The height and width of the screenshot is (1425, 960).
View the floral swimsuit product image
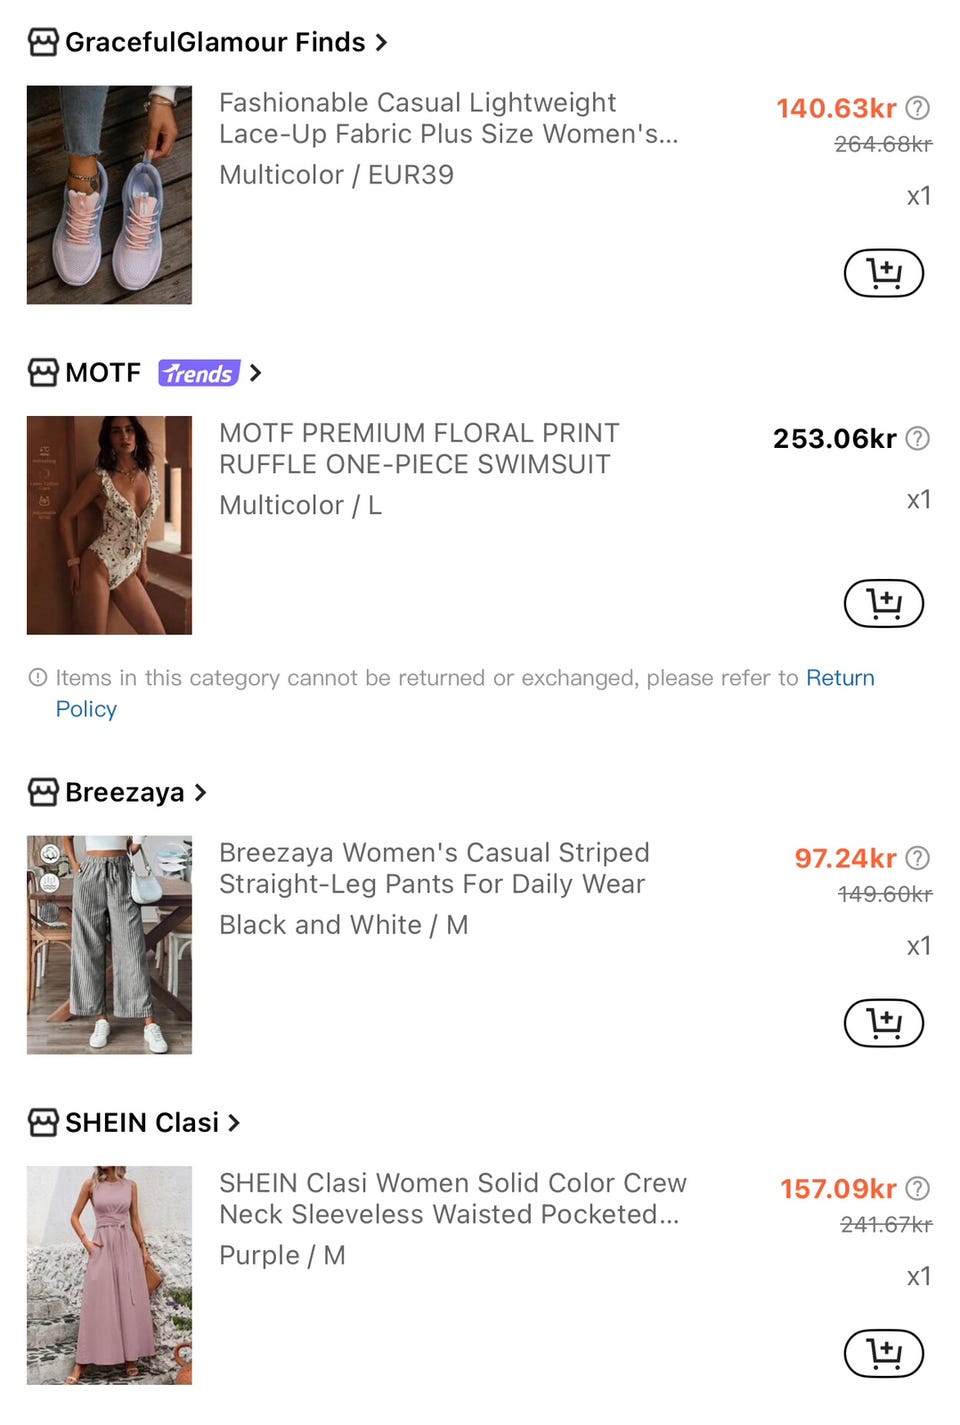pos(109,525)
